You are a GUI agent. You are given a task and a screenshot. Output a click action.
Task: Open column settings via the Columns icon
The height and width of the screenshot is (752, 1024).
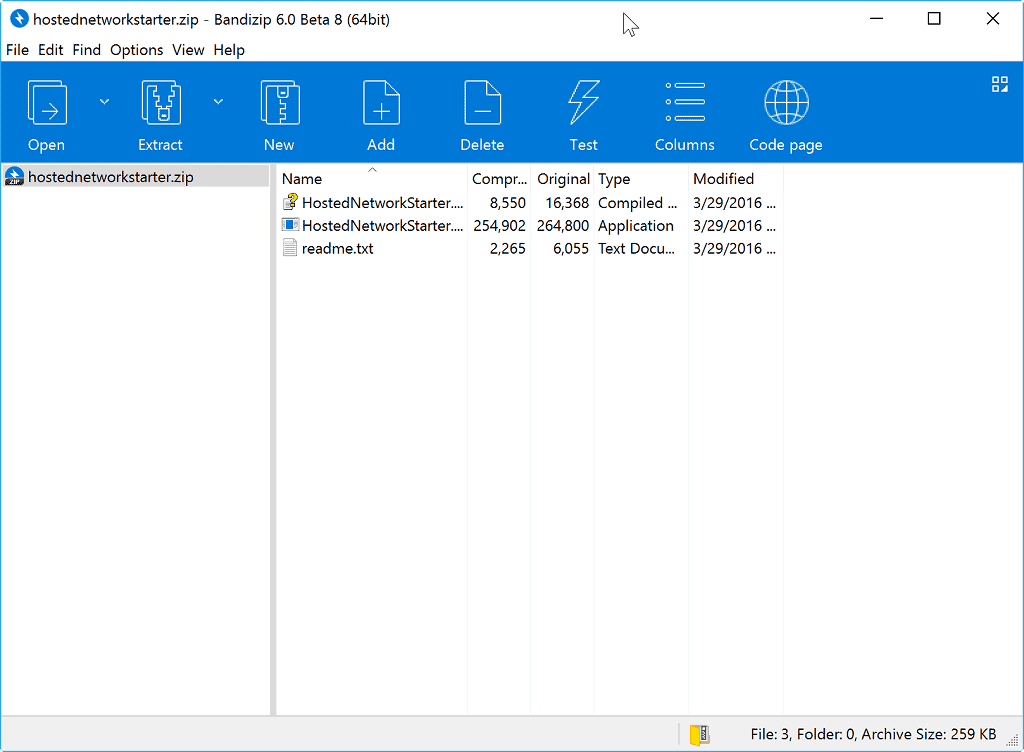684,110
